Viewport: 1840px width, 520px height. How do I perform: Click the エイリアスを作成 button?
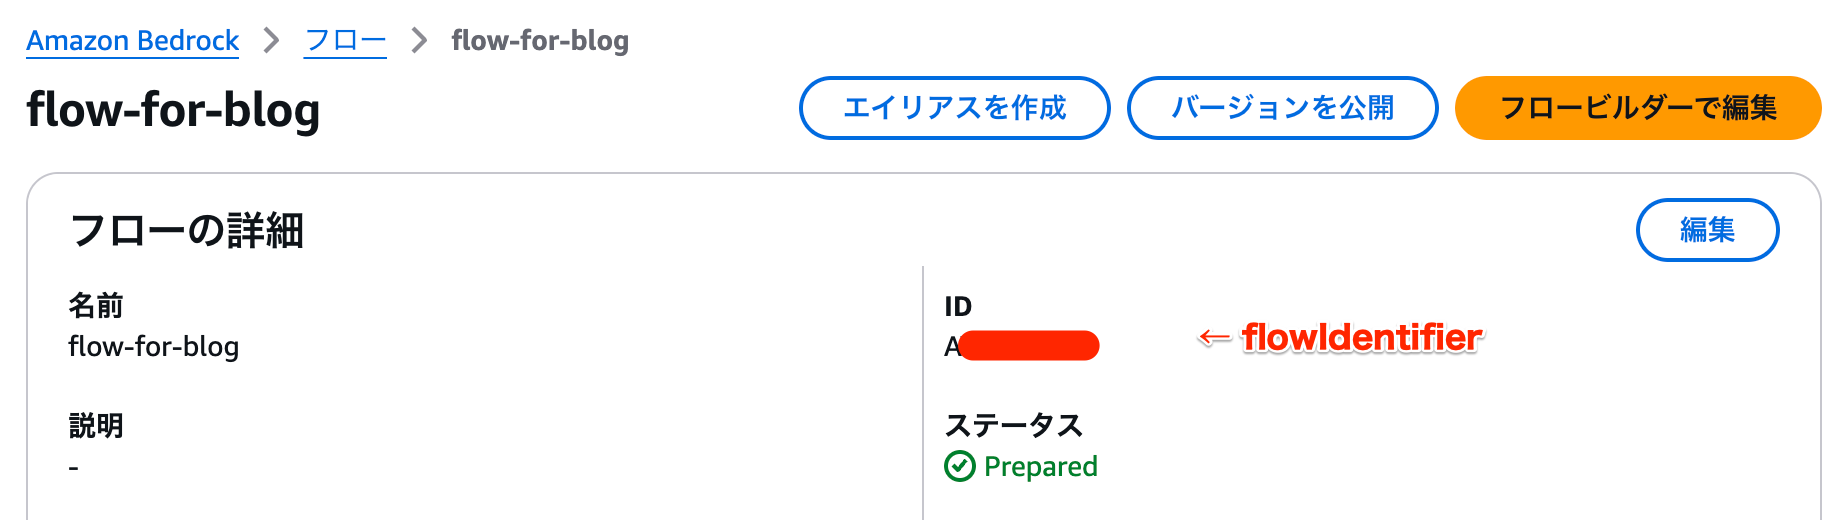click(955, 108)
